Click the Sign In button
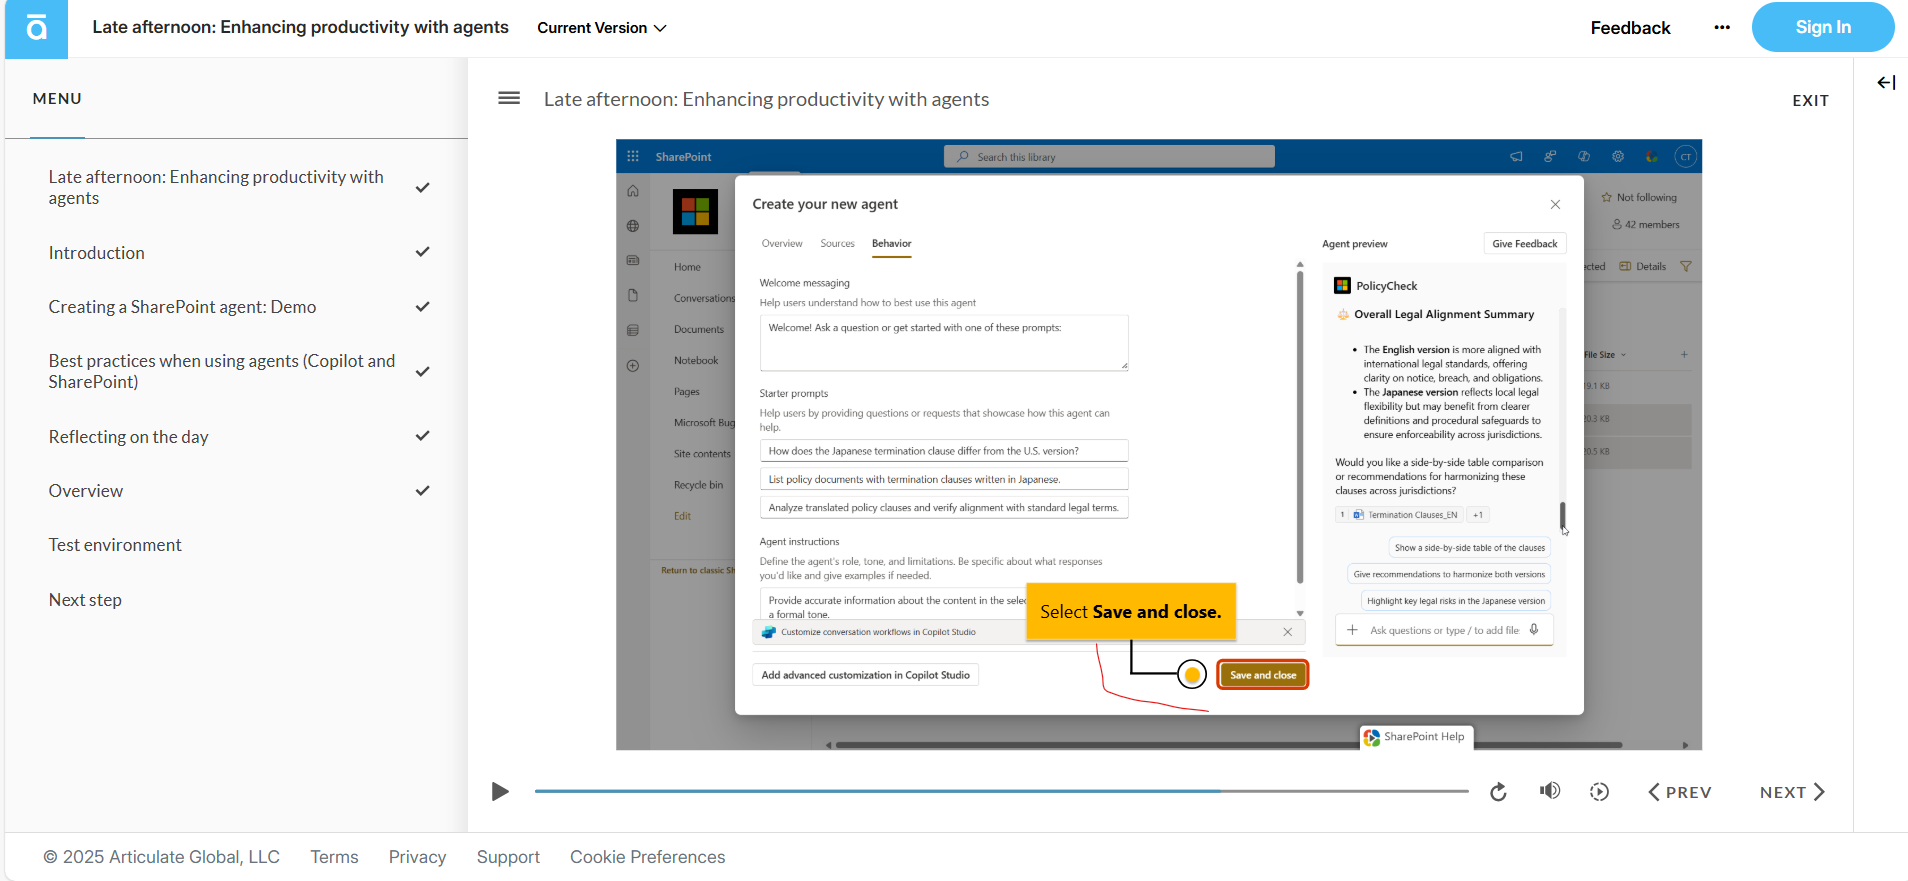 click(1822, 27)
